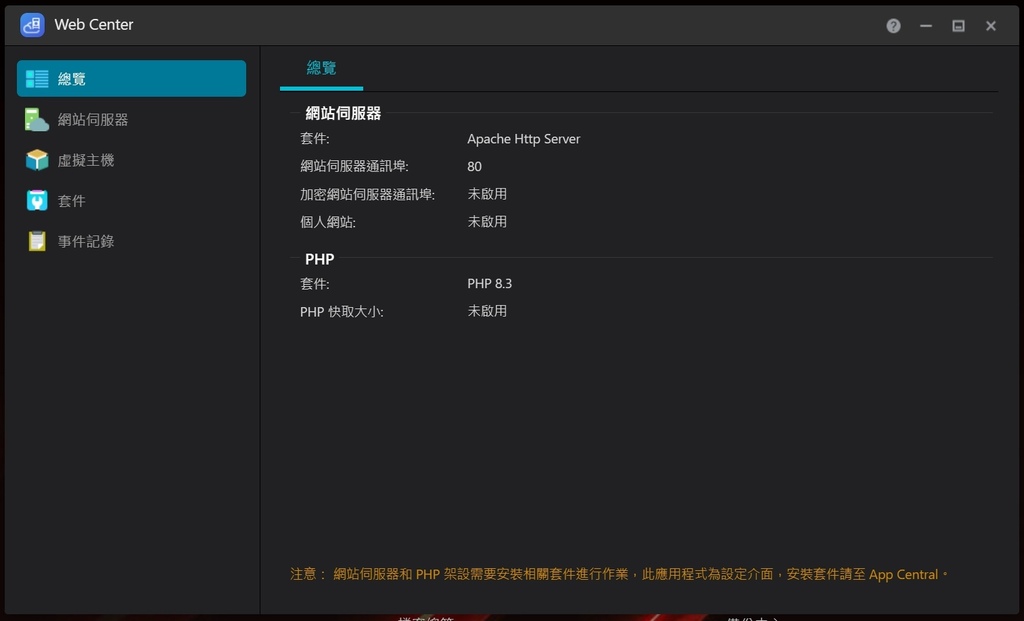Maximize the Web Center window
Screen dimensions: 1024x621
point(958,25)
